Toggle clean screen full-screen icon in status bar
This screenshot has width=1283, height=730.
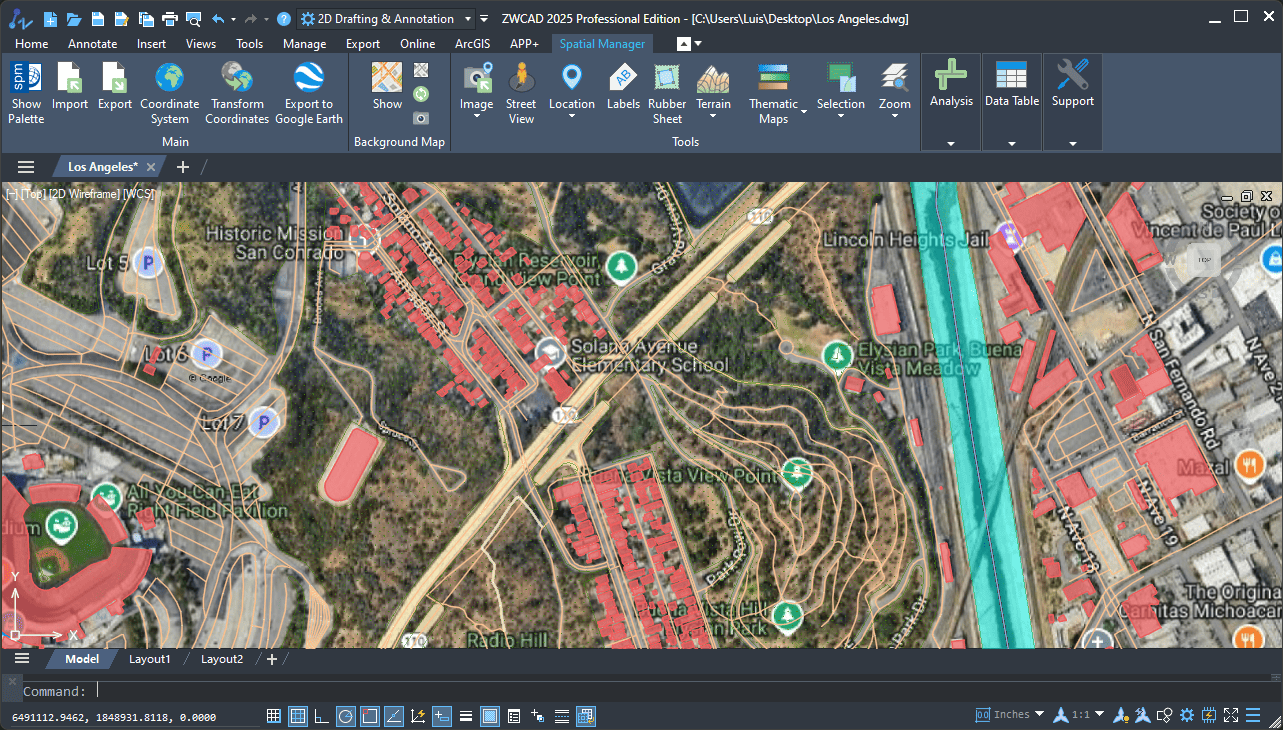coord(1231,715)
